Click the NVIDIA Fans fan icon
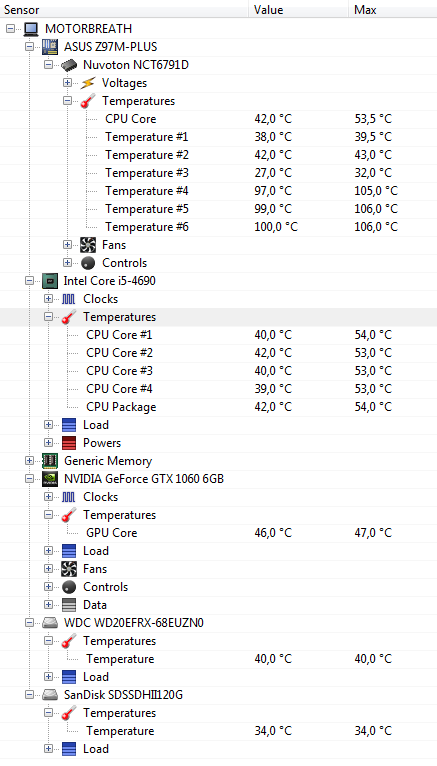Viewport: 437px width, 766px height. point(69,569)
